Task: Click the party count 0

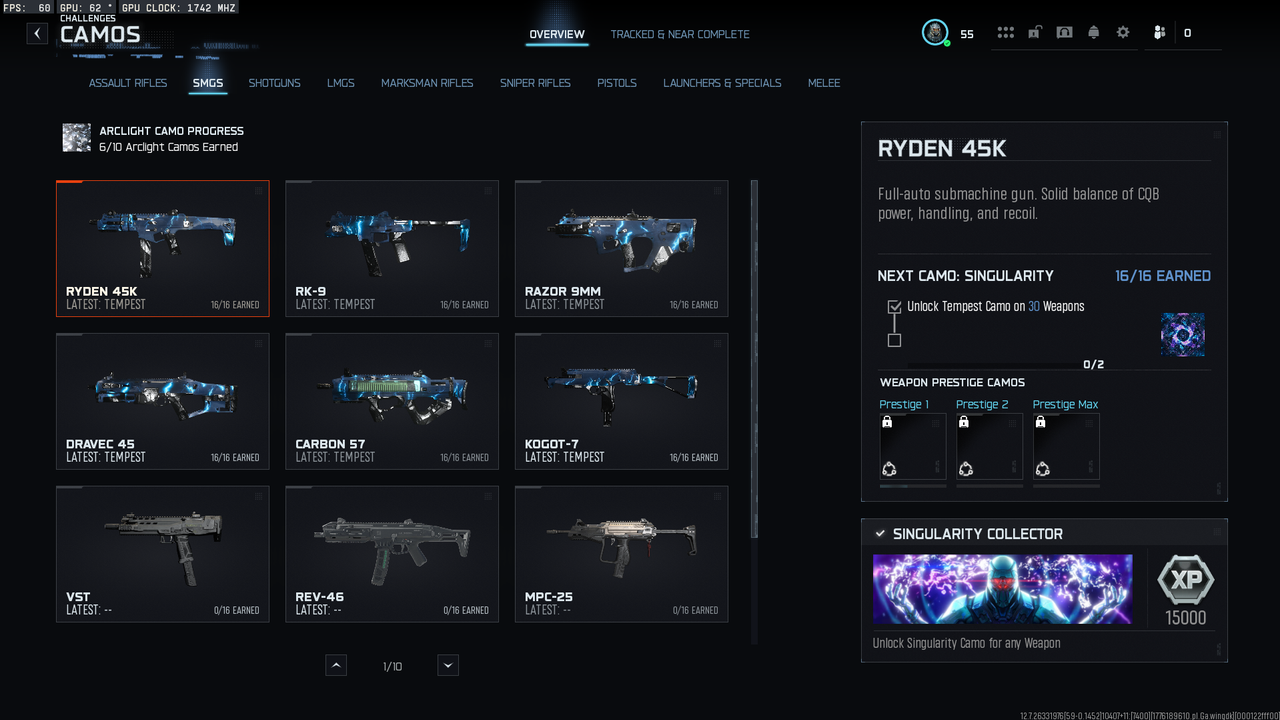Action: (x=1187, y=34)
